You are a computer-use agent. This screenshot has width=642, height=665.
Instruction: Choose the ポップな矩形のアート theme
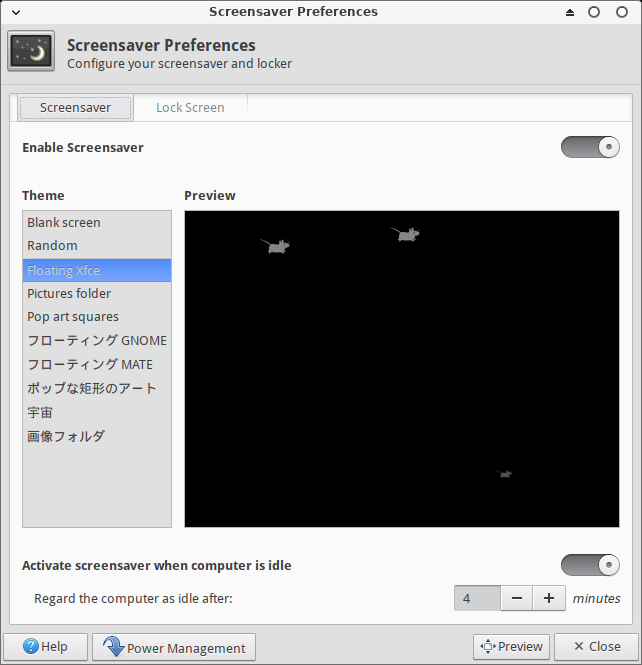pos(97,388)
